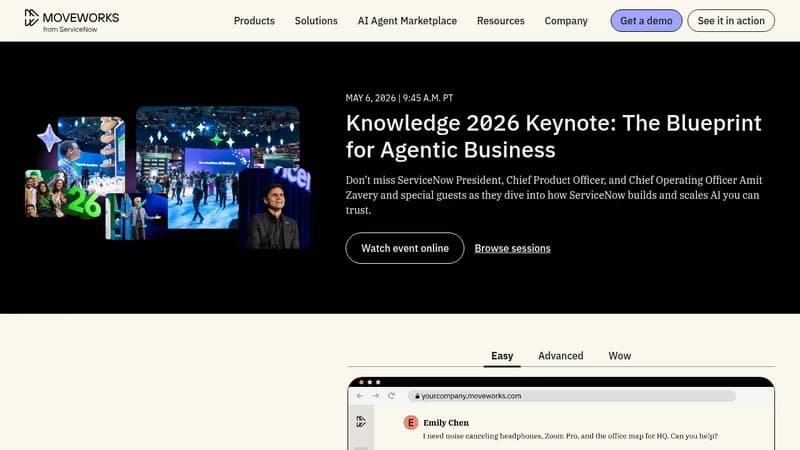The width and height of the screenshot is (800, 450).
Task: Click the 'MAY 6, 2026 | 9:45 A.M. PT' date text
Action: pos(399,98)
